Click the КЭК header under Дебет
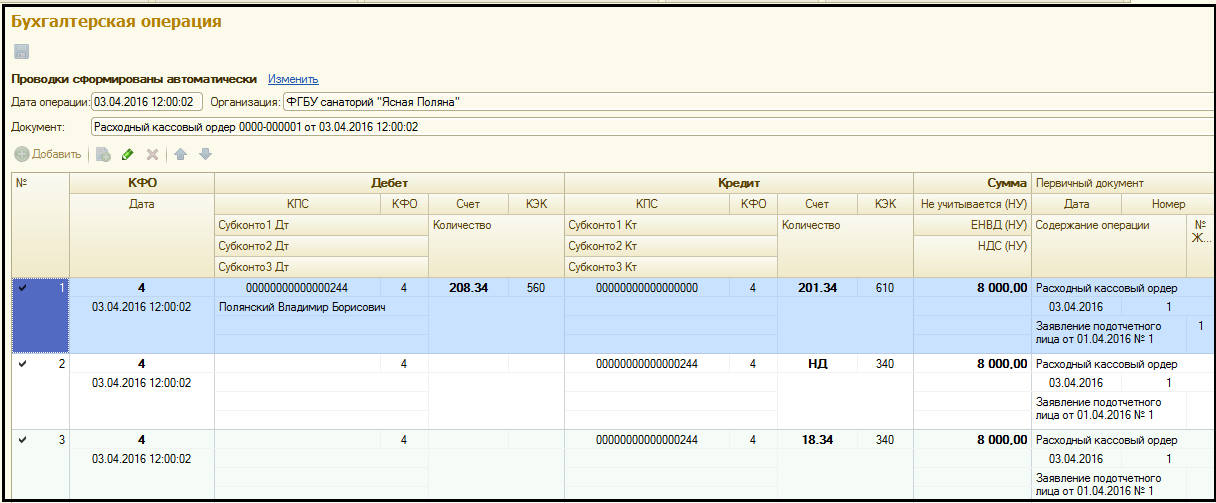This screenshot has width=1216, height=503. tap(536, 204)
